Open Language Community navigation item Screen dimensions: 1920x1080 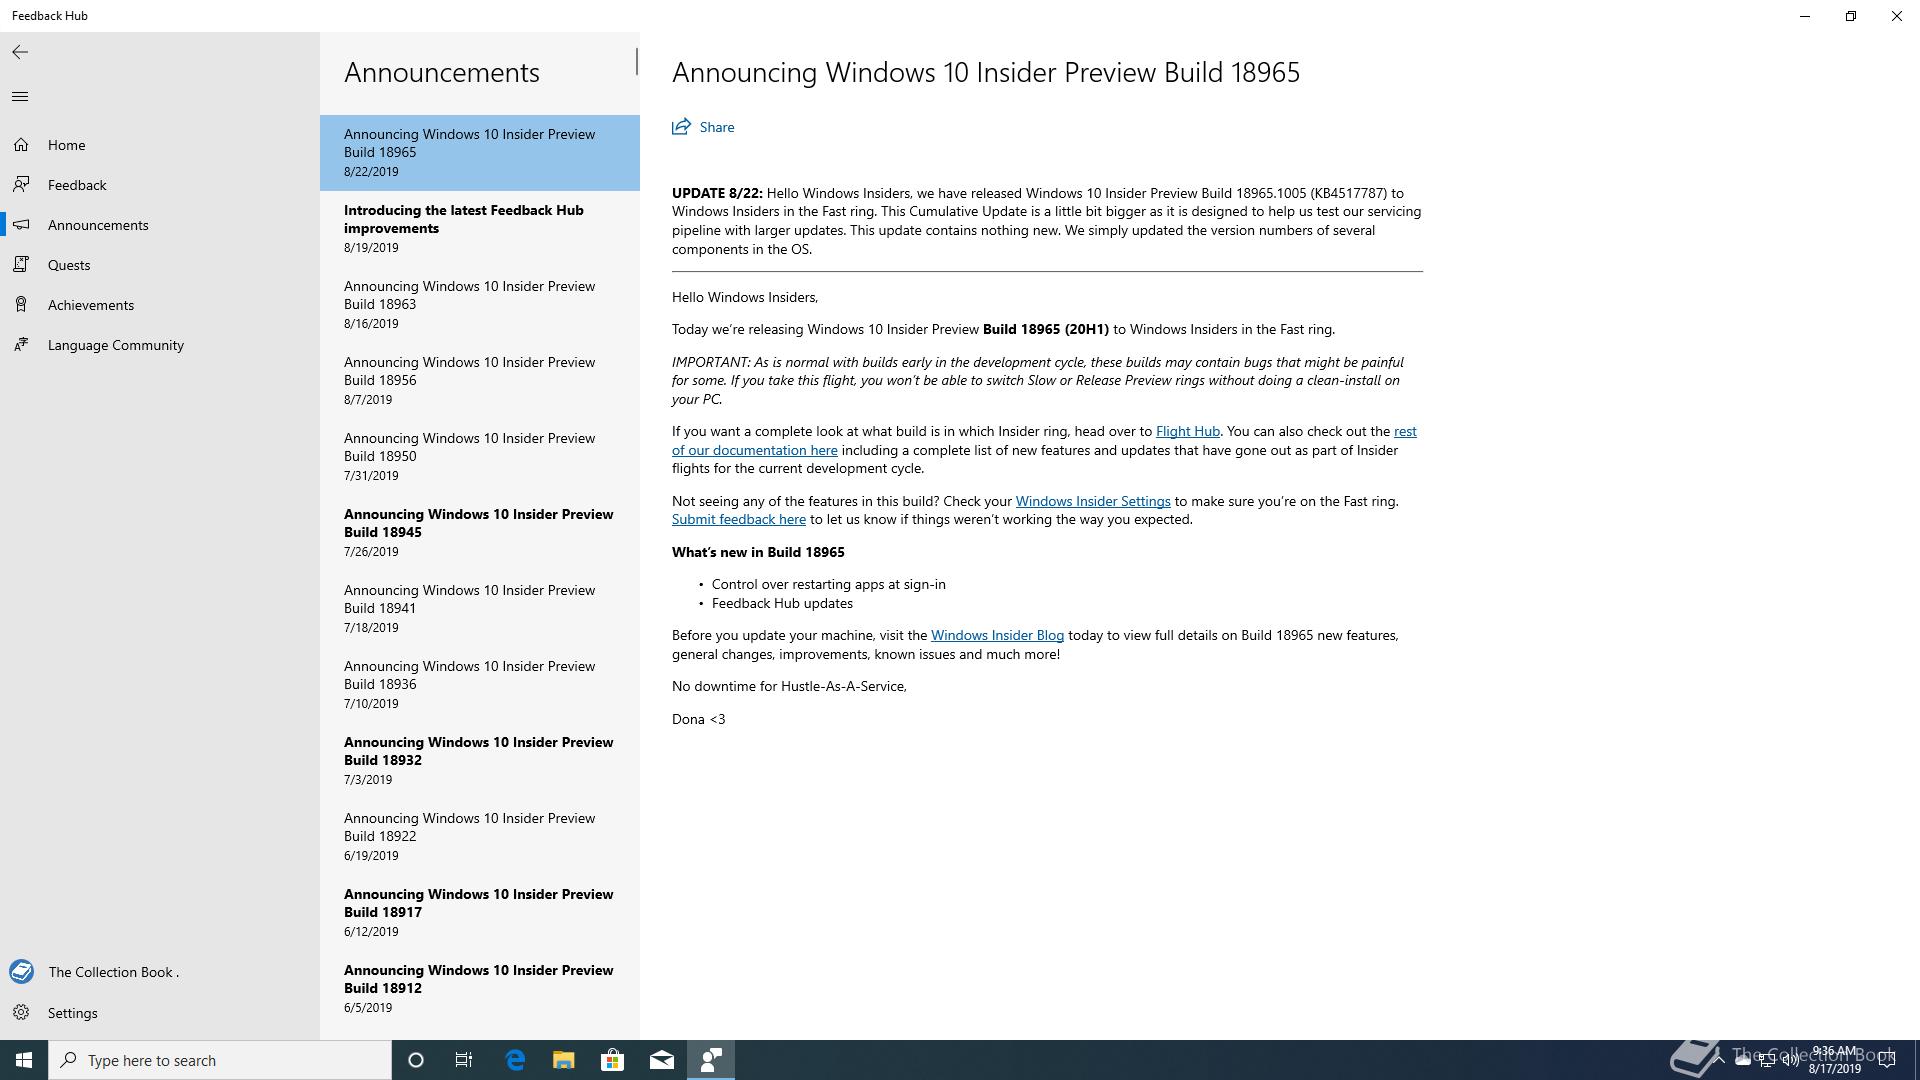(x=160, y=345)
